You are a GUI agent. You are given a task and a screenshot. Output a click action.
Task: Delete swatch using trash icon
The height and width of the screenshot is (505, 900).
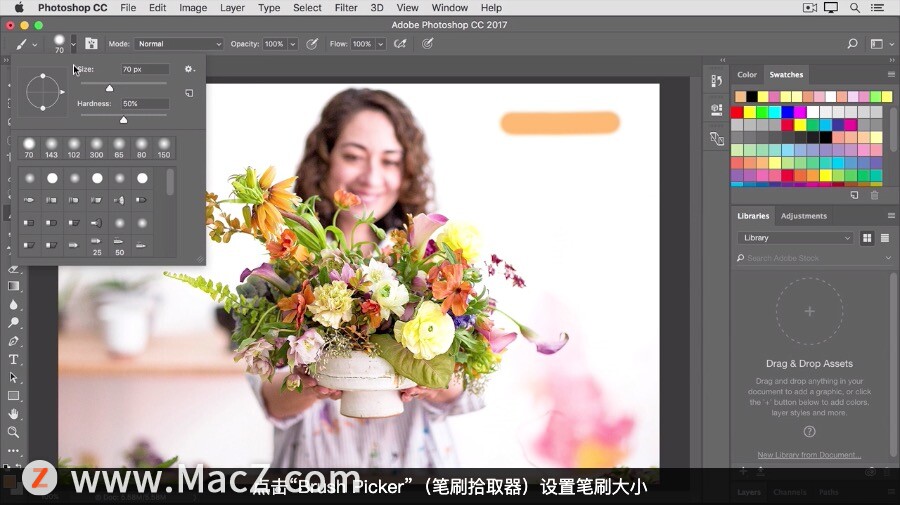click(874, 195)
